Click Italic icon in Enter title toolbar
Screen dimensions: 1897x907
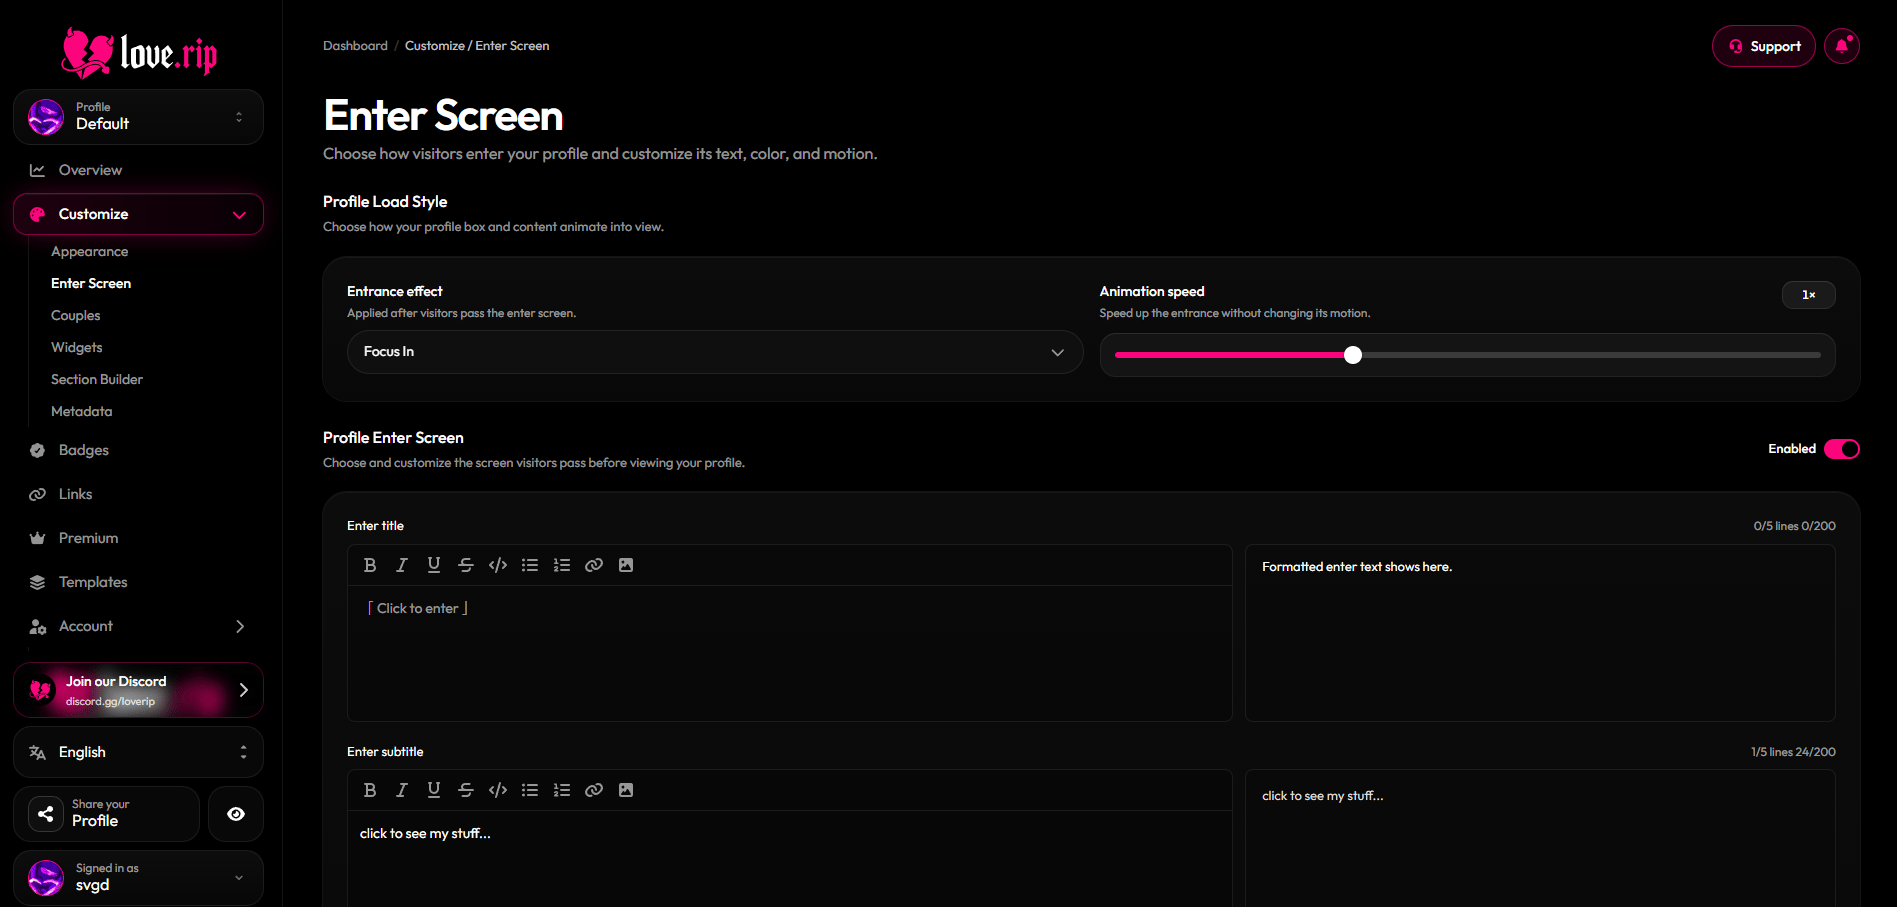click(402, 565)
